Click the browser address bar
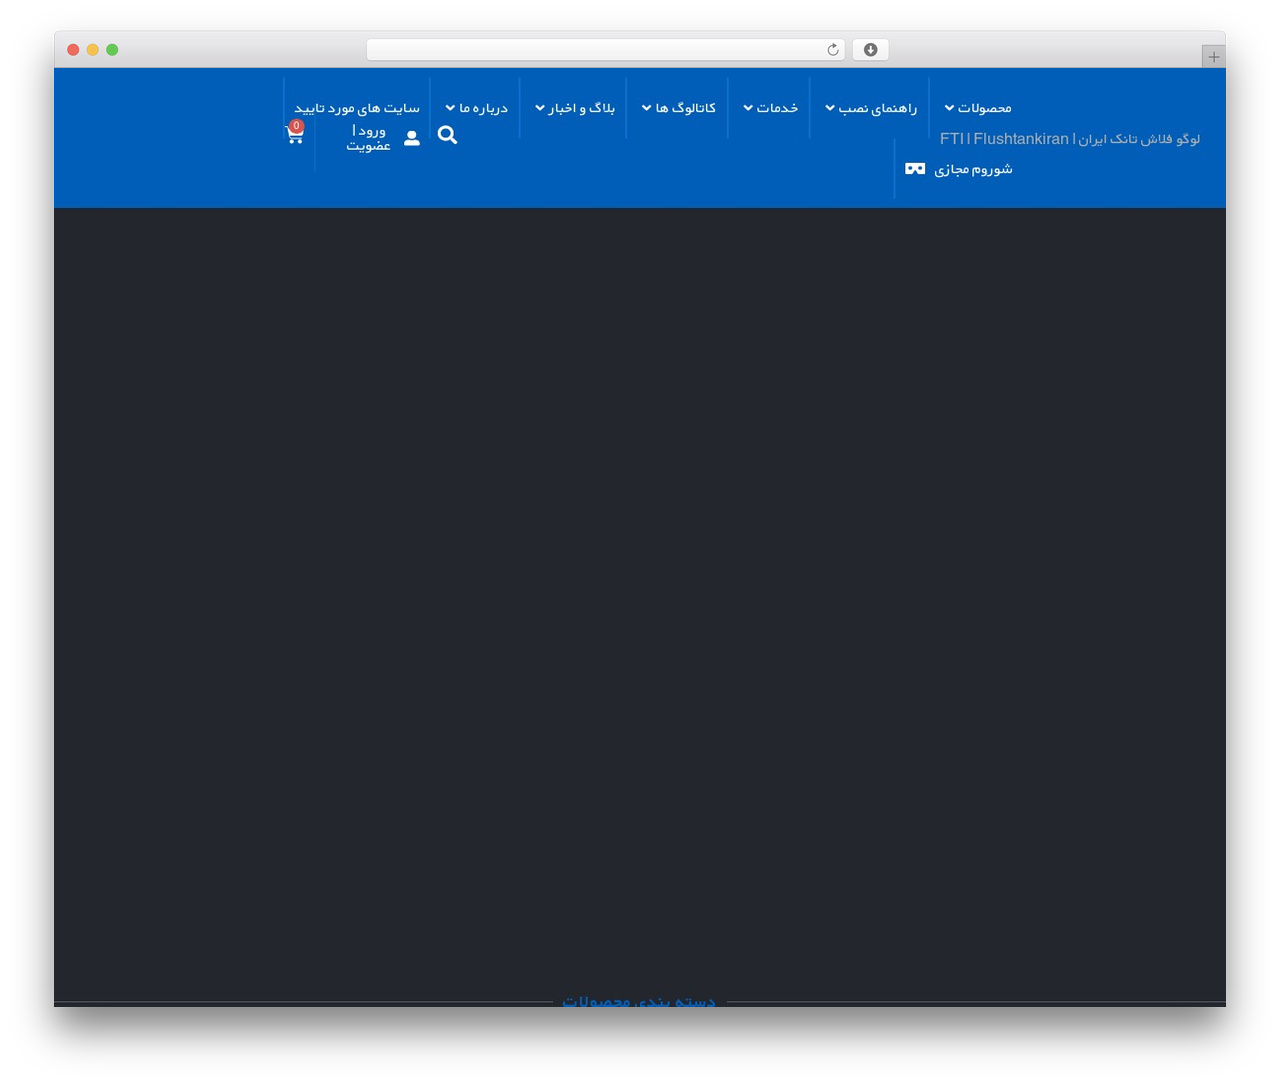This screenshot has width=1280, height=1084. [605, 50]
